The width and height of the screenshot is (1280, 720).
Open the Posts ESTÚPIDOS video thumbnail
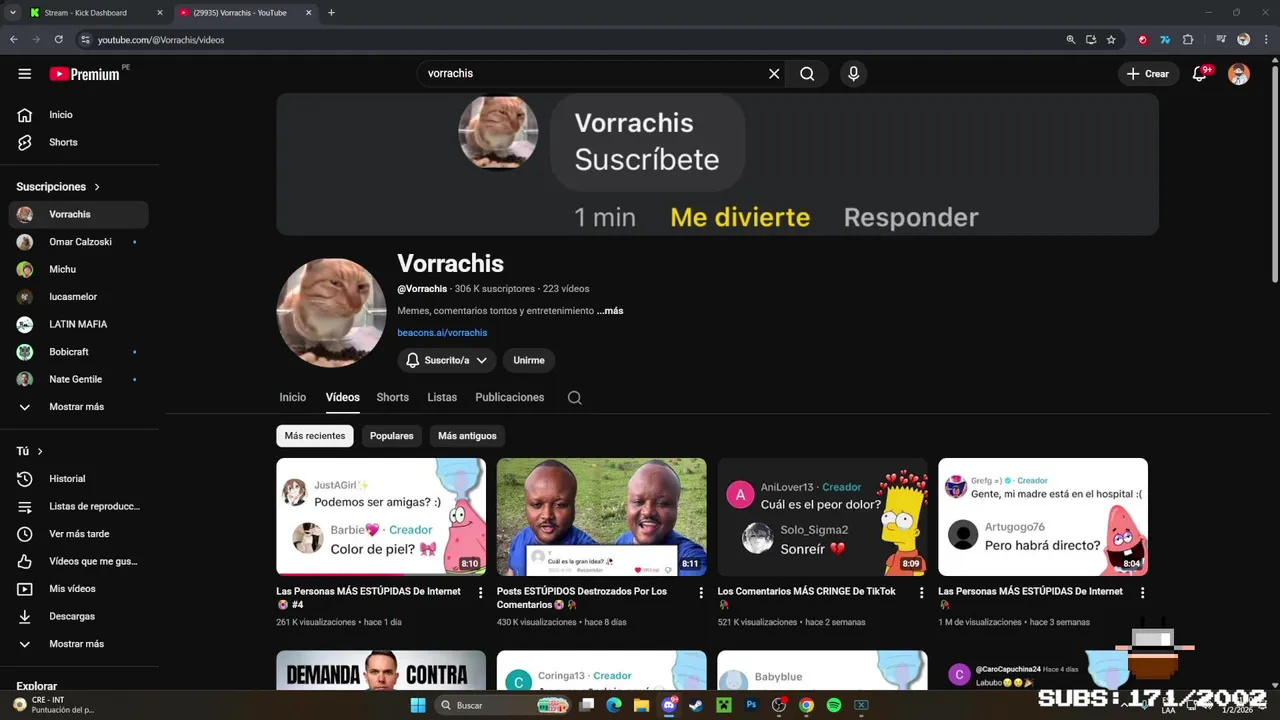[x=601, y=517]
